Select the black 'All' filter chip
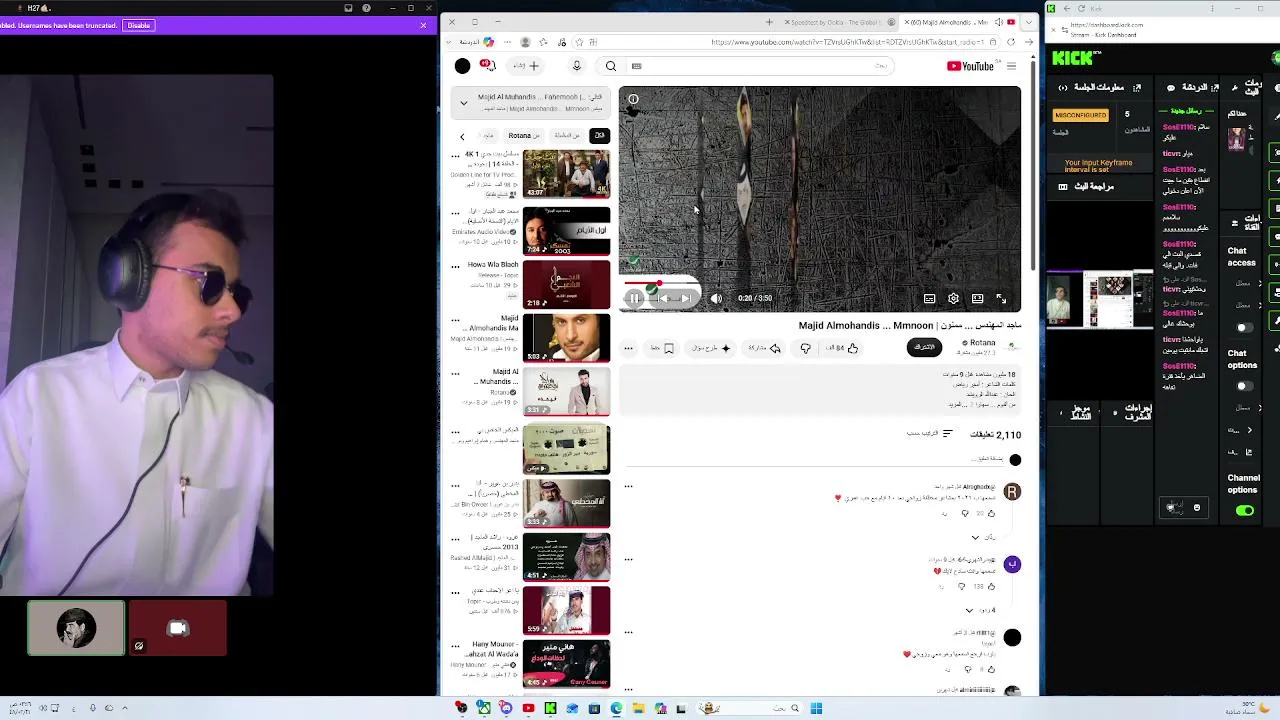The width and height of the screenshot is (1280, 720). click(x=599, y=136)
